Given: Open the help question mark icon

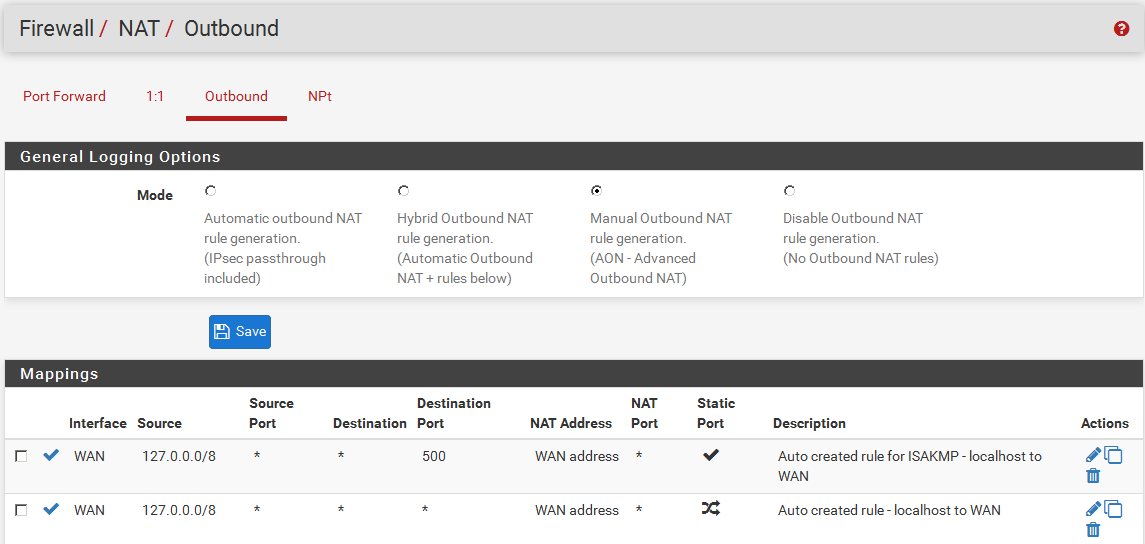Looking at the screenshot, I should click(x=1121, y=29).
